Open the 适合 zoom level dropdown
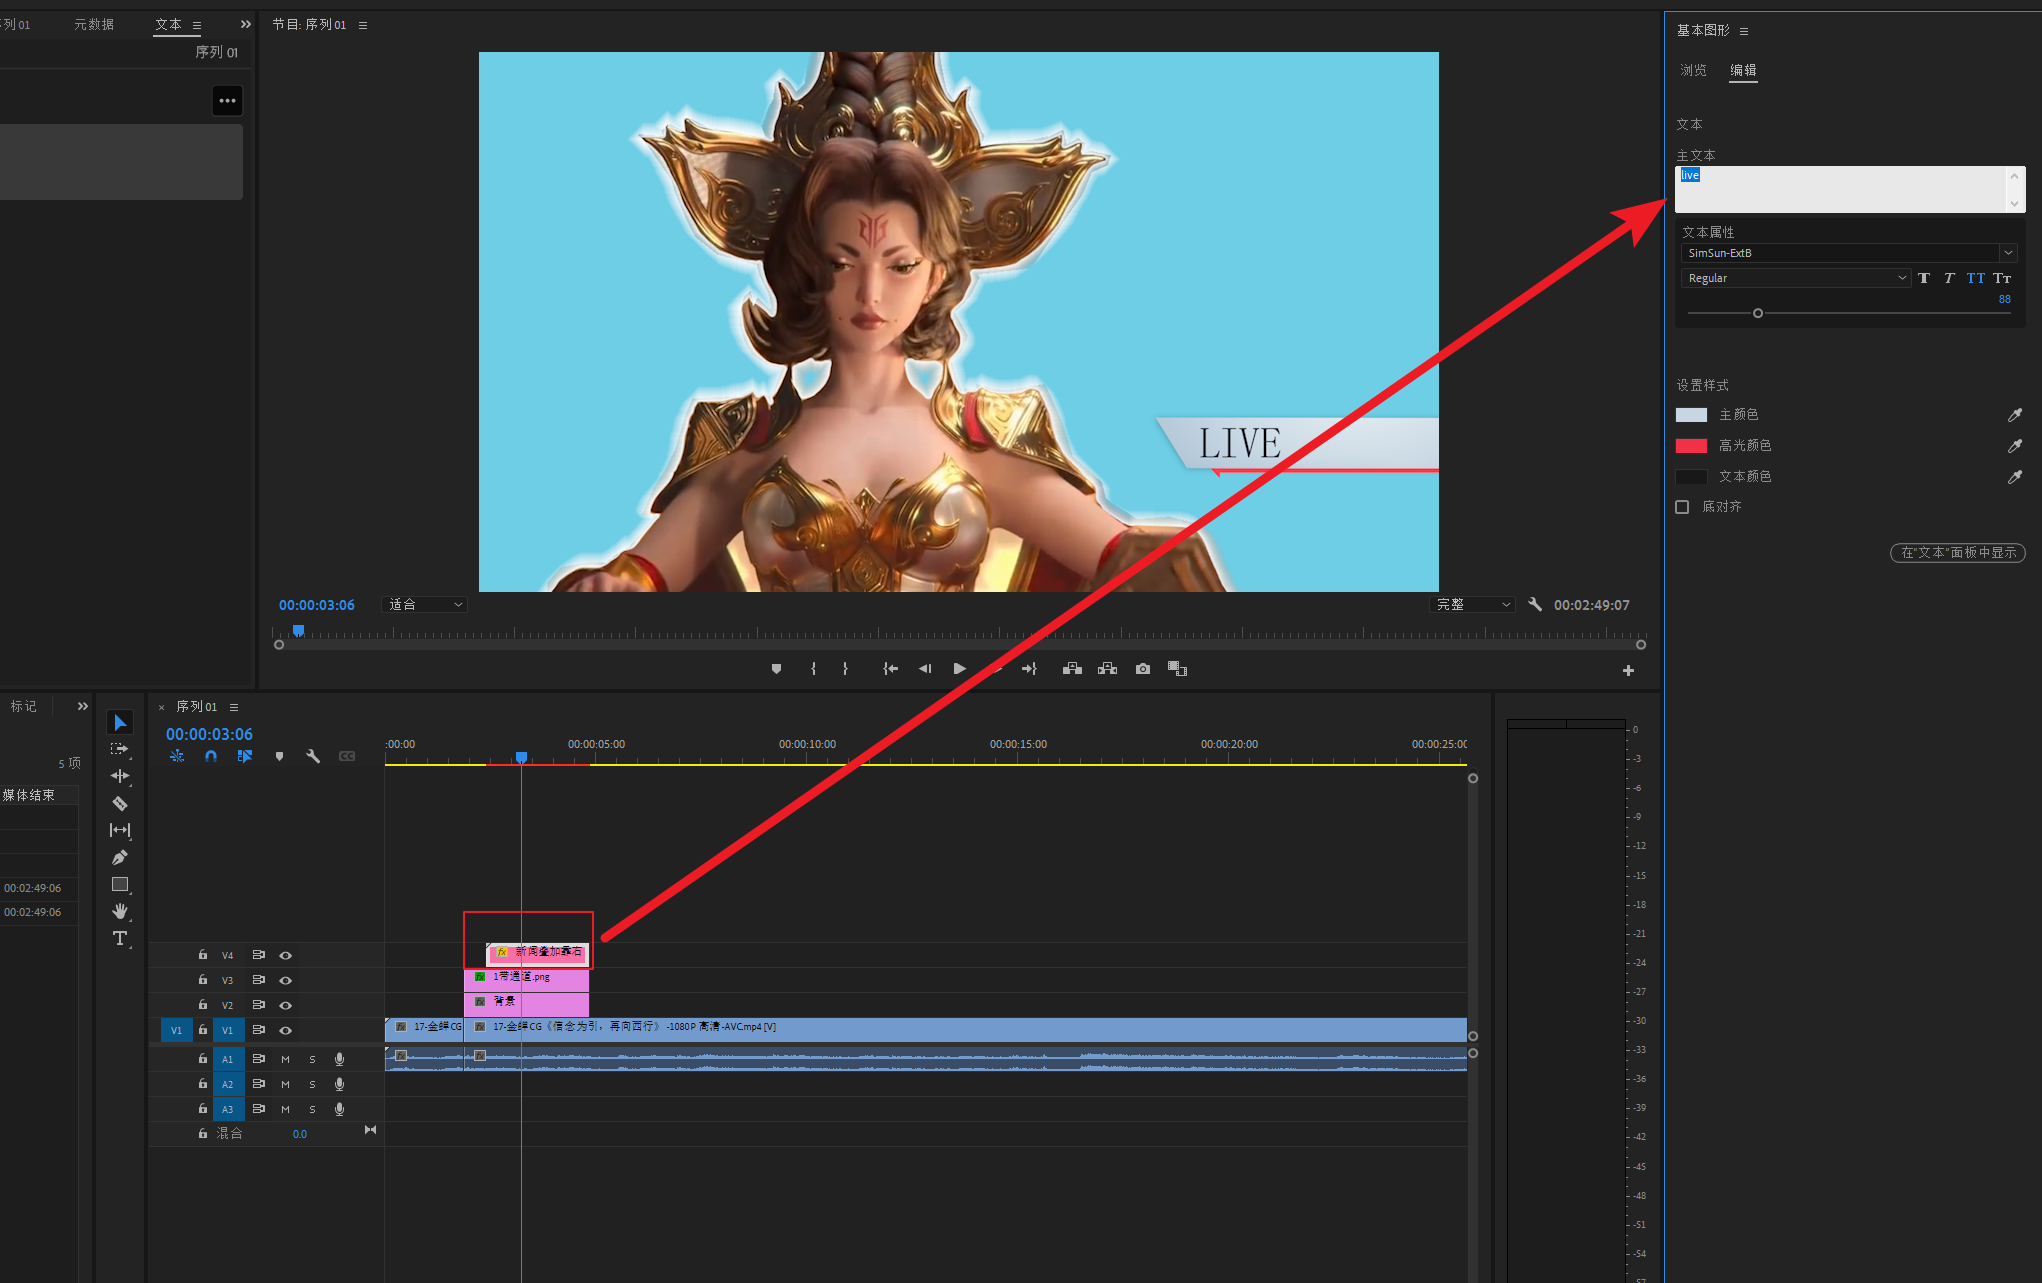 (425, 605)
